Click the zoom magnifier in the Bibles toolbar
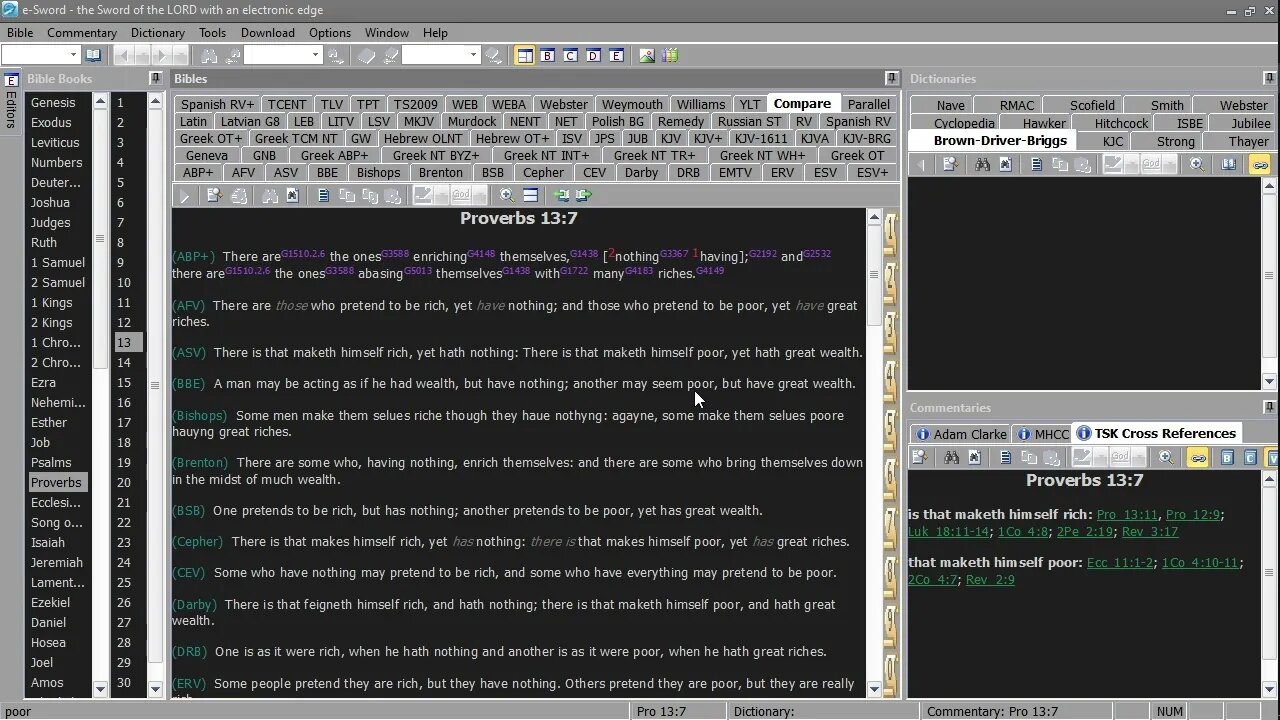This screenshot has height=720, width=1280. click(x=507, y=196)
